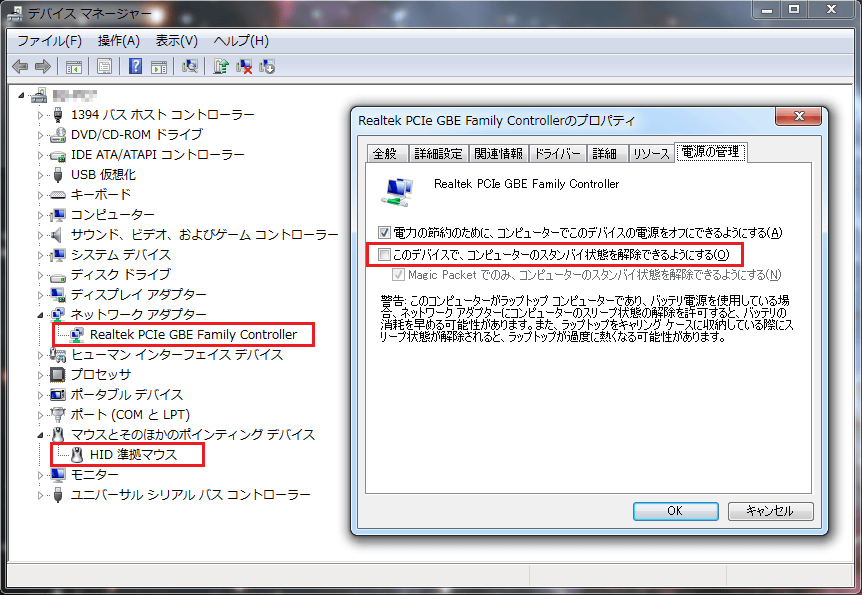The image size is (862, 595).
Task: Click the Back arrow toolbar icon
Action: [20, 67]
